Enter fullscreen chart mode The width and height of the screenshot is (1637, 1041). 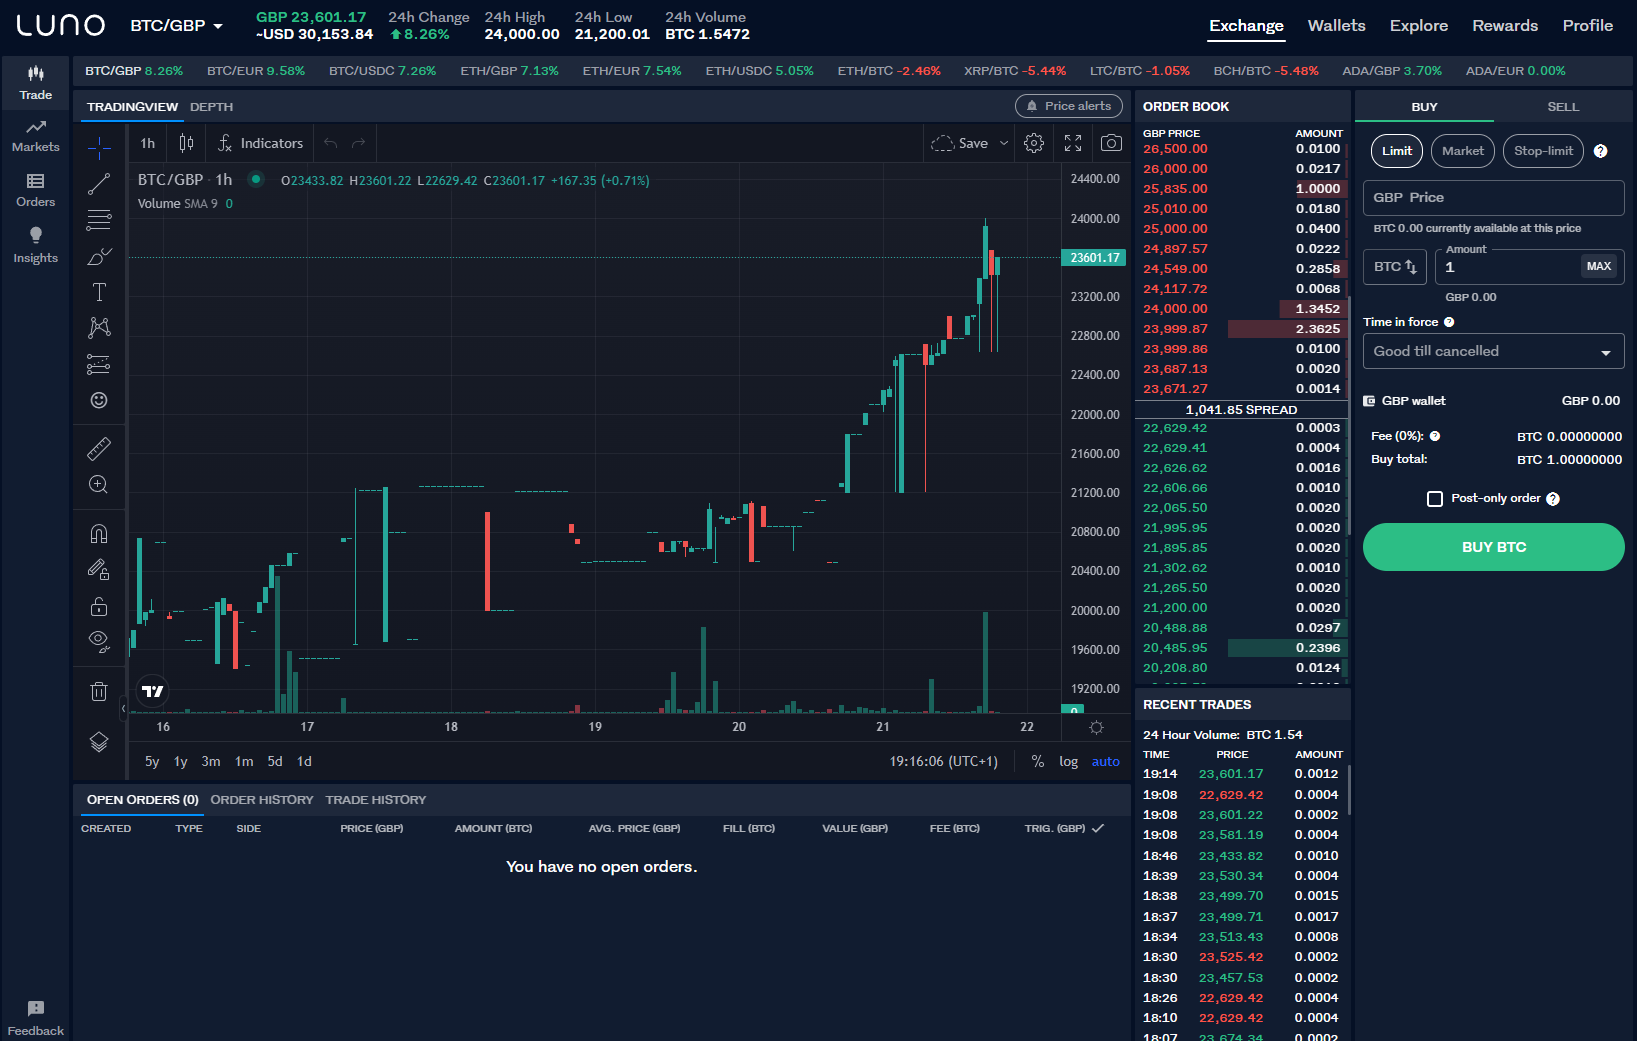[1073, 143]
